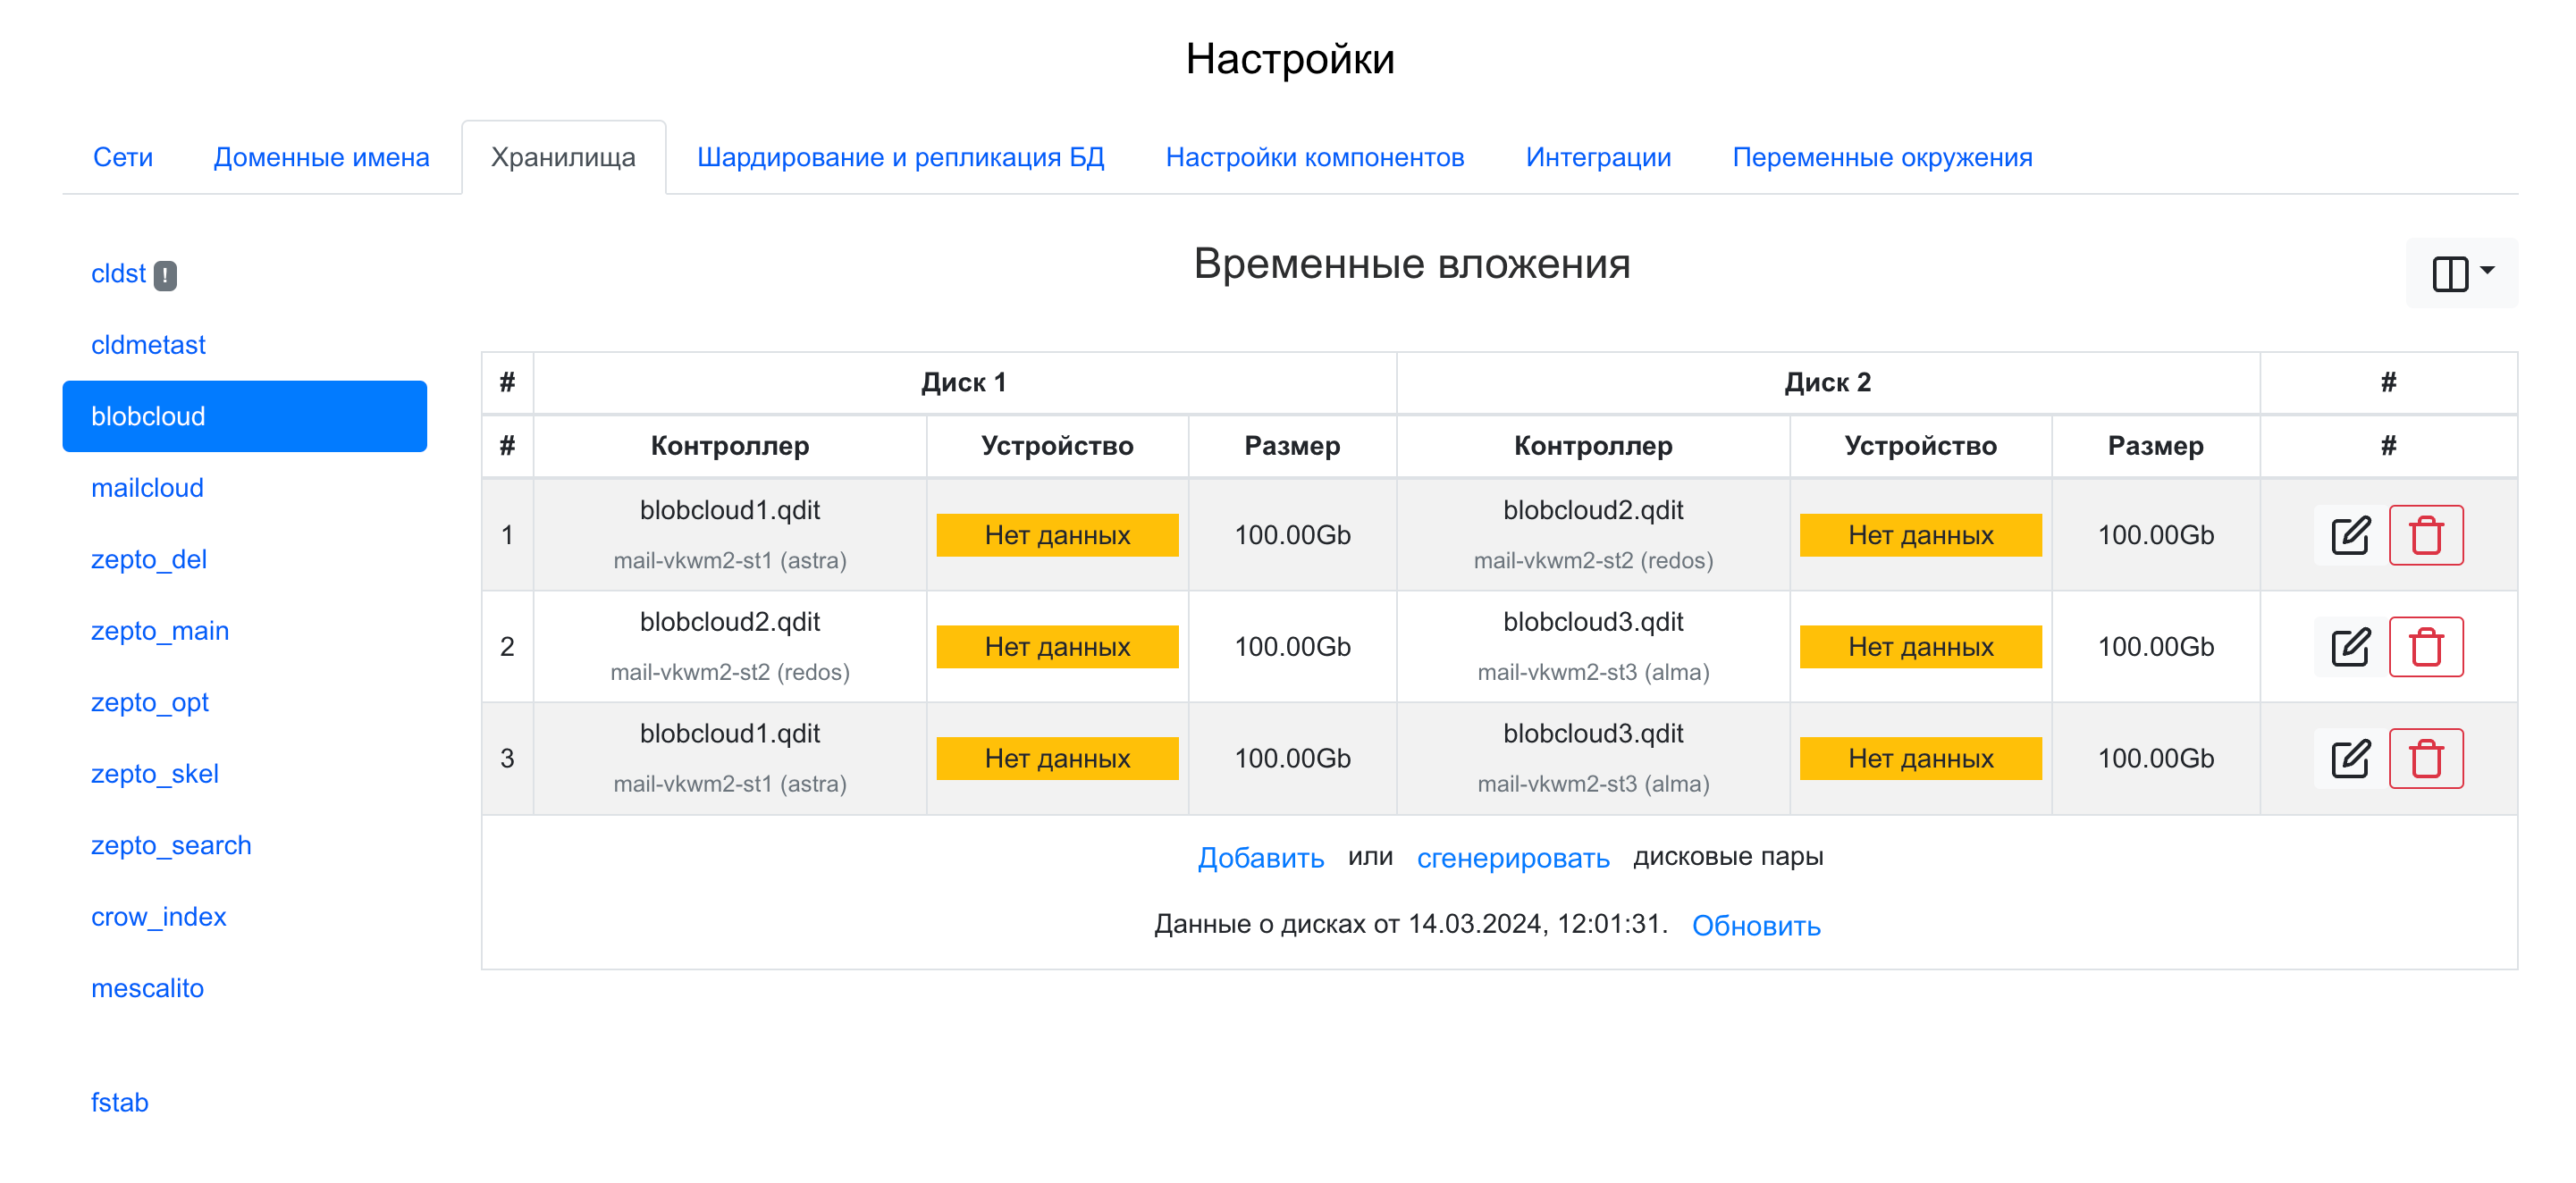Switch to the Сети tab
The width and height of the screenshot is (2576, 1183).
tap(123, 157)
